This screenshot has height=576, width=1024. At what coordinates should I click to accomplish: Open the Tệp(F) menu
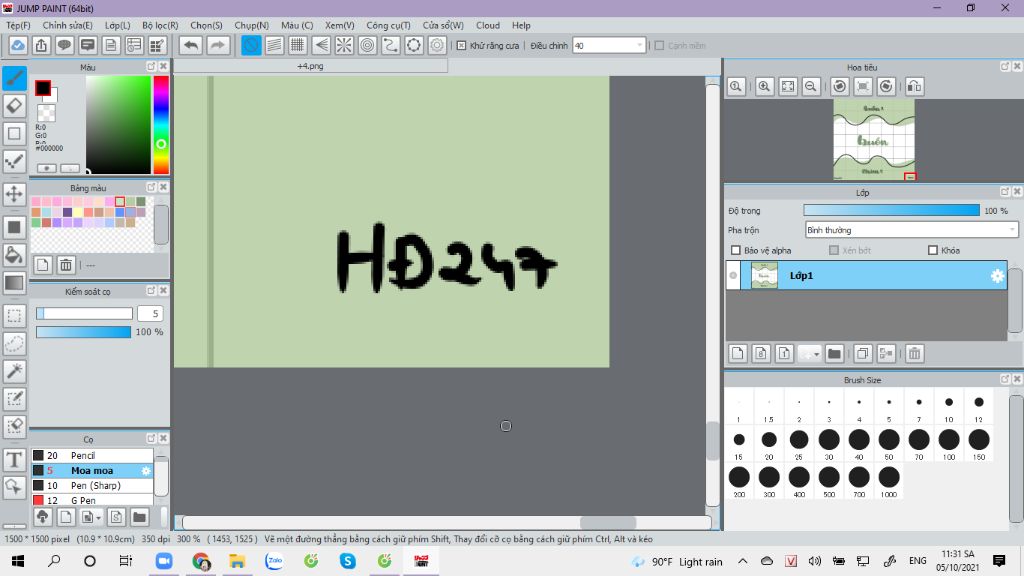pos(18,25)
